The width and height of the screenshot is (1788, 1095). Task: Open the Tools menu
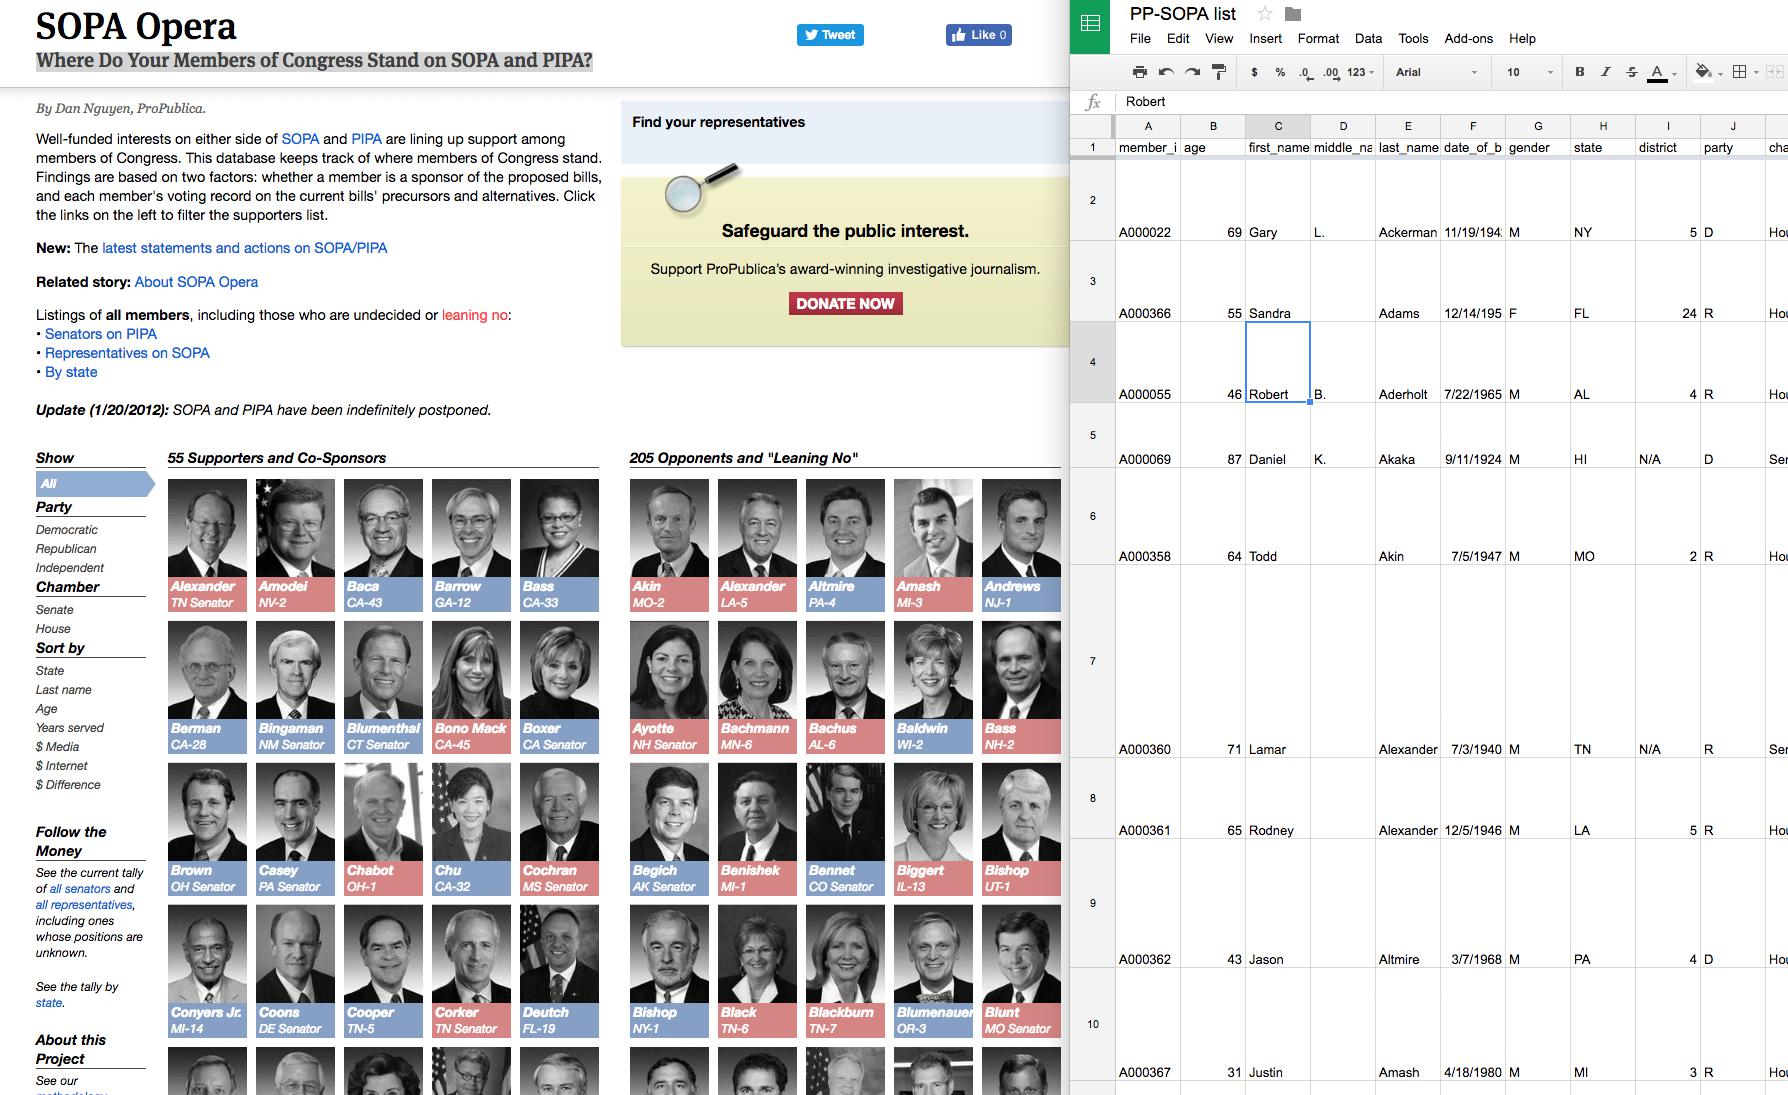1413,38
